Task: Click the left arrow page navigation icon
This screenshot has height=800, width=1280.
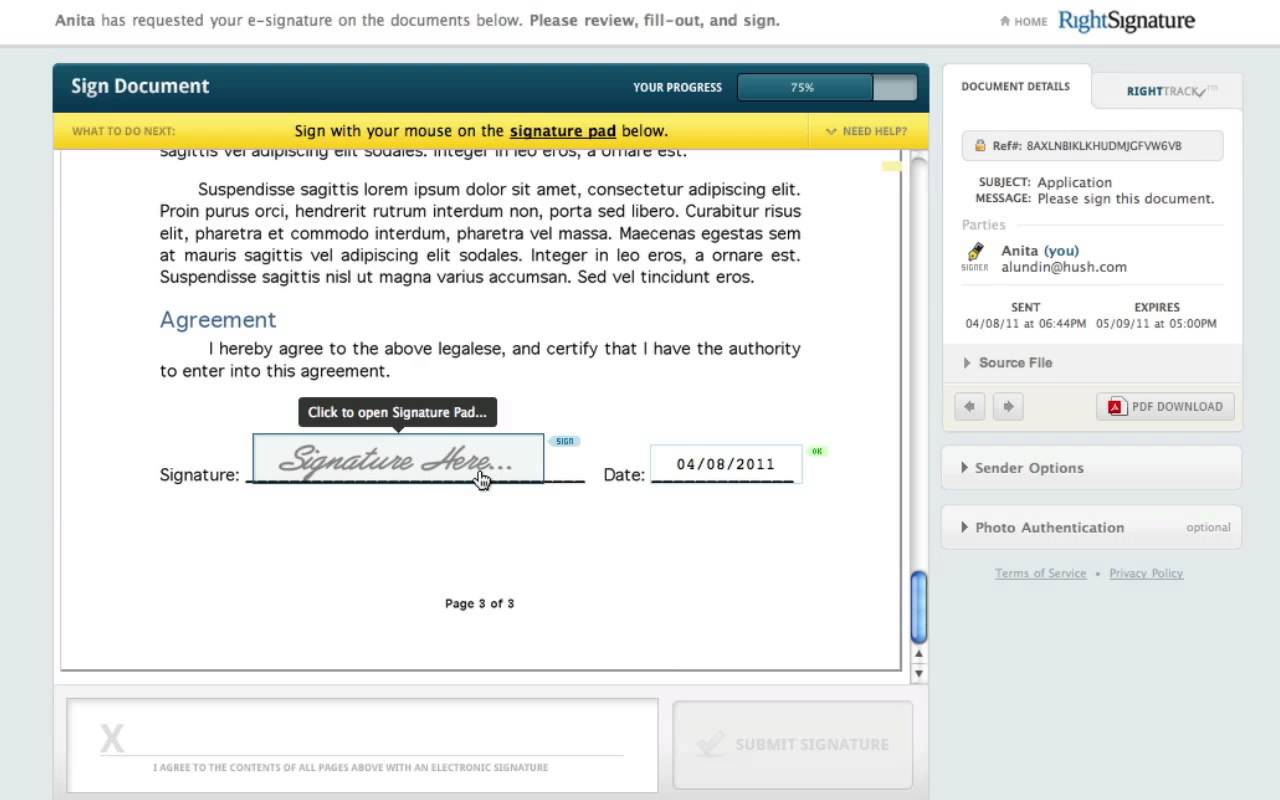Action: [968, 406]
